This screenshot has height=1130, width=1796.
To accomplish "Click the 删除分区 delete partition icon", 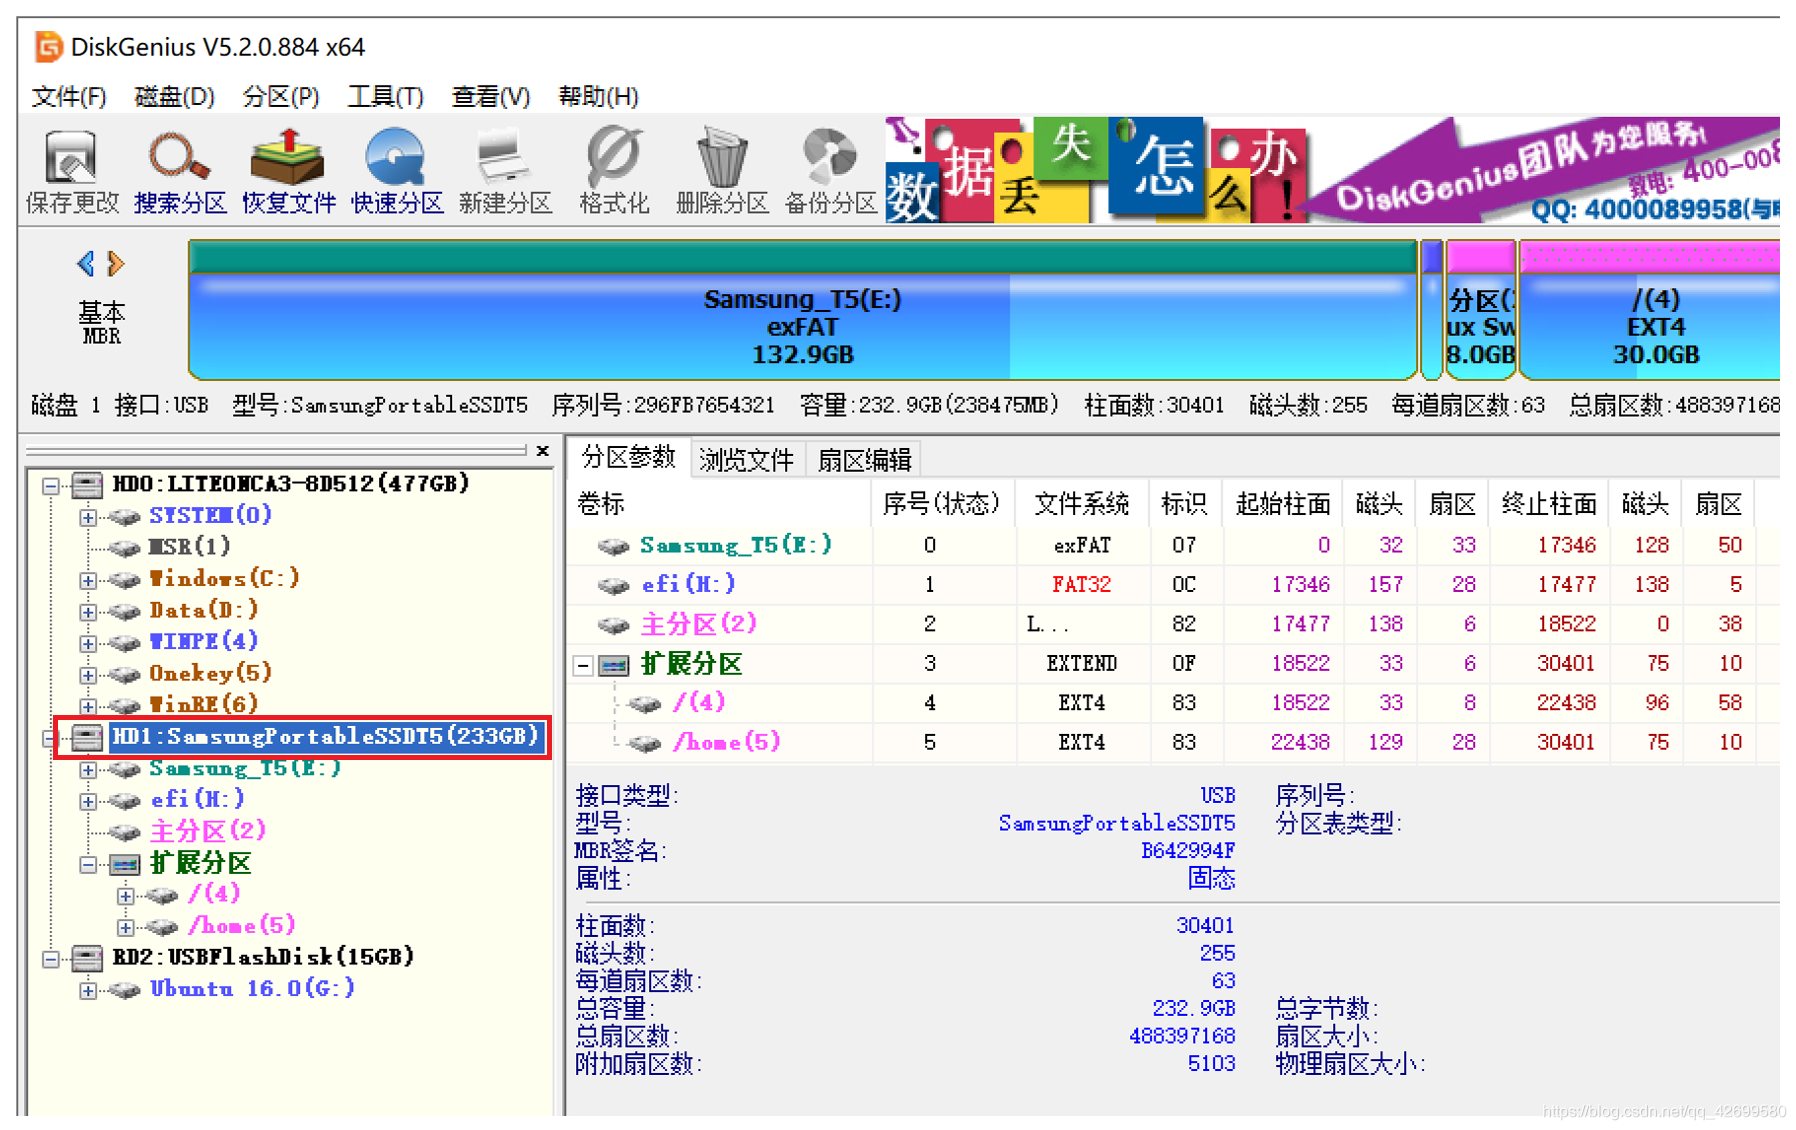I will (x=722, y=171).
